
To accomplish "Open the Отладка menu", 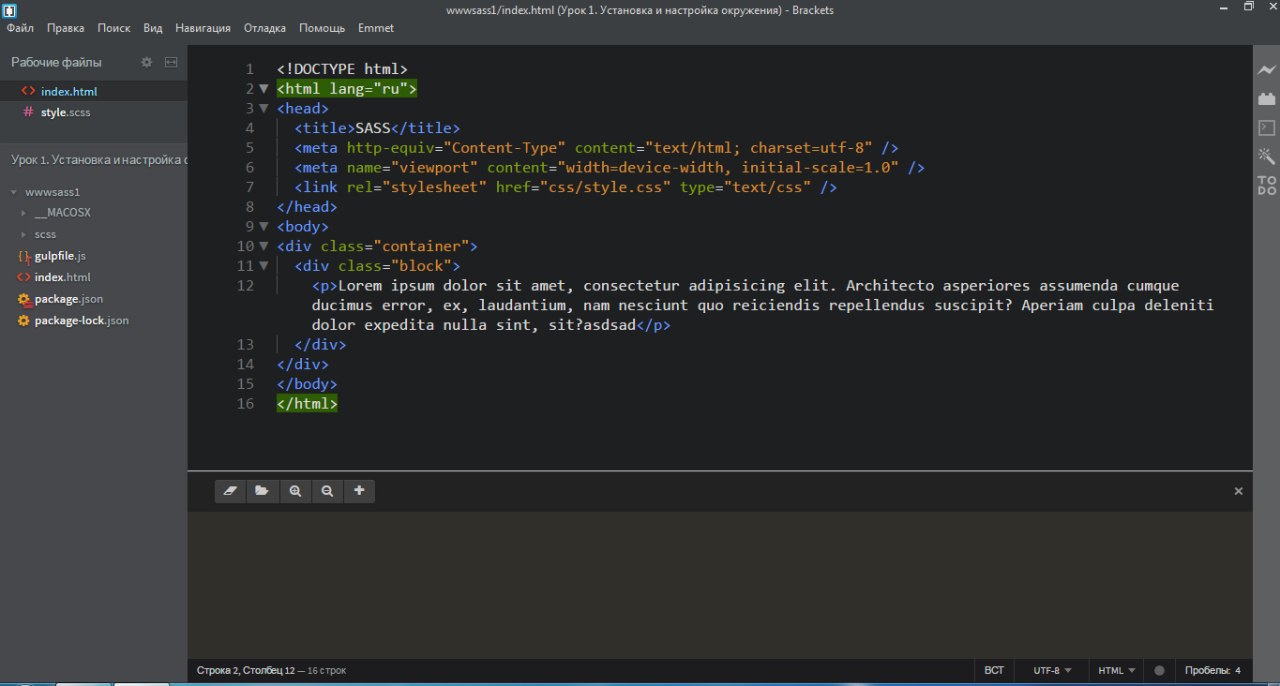I will point(264,28).
